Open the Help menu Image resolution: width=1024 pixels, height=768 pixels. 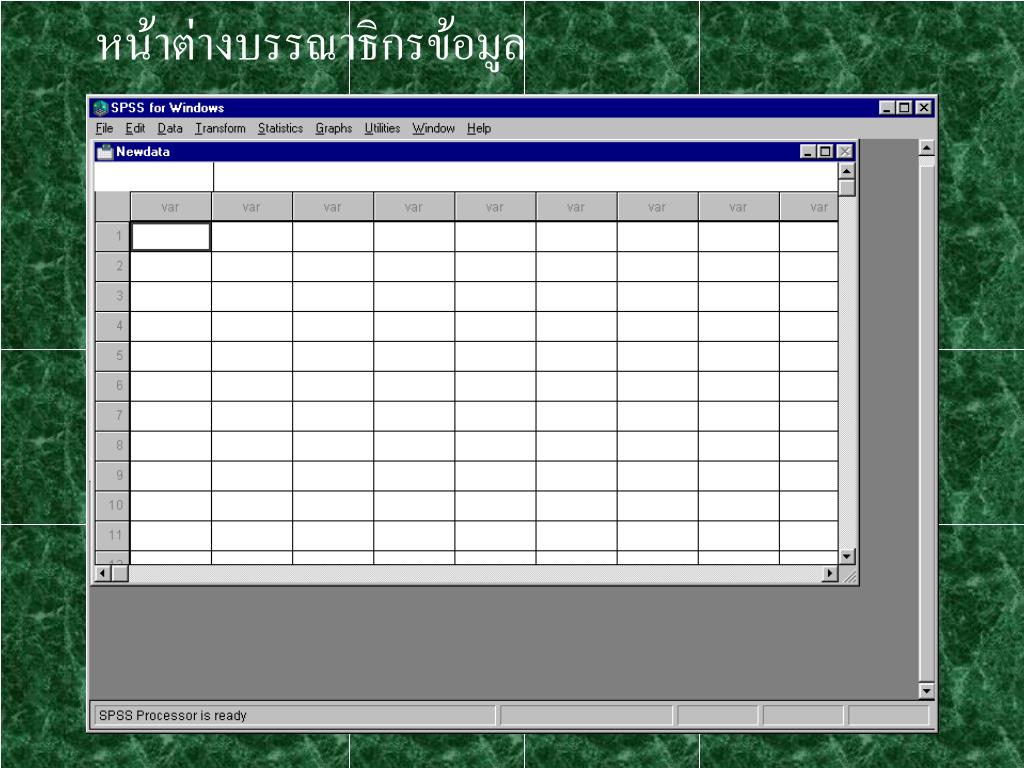click(x=479, y=129)
